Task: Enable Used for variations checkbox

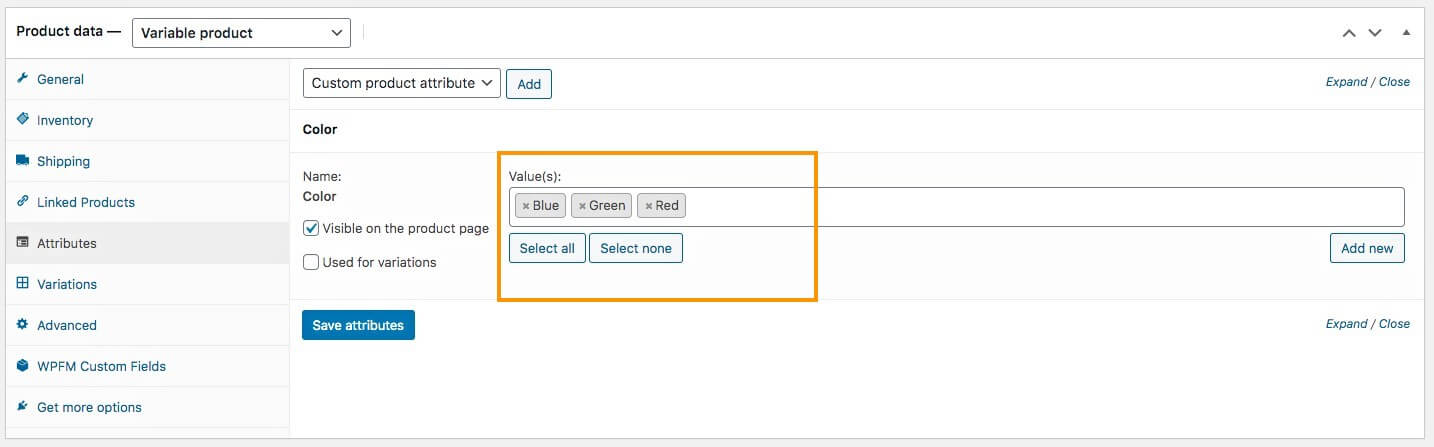Action: click(x=311, y=262)
